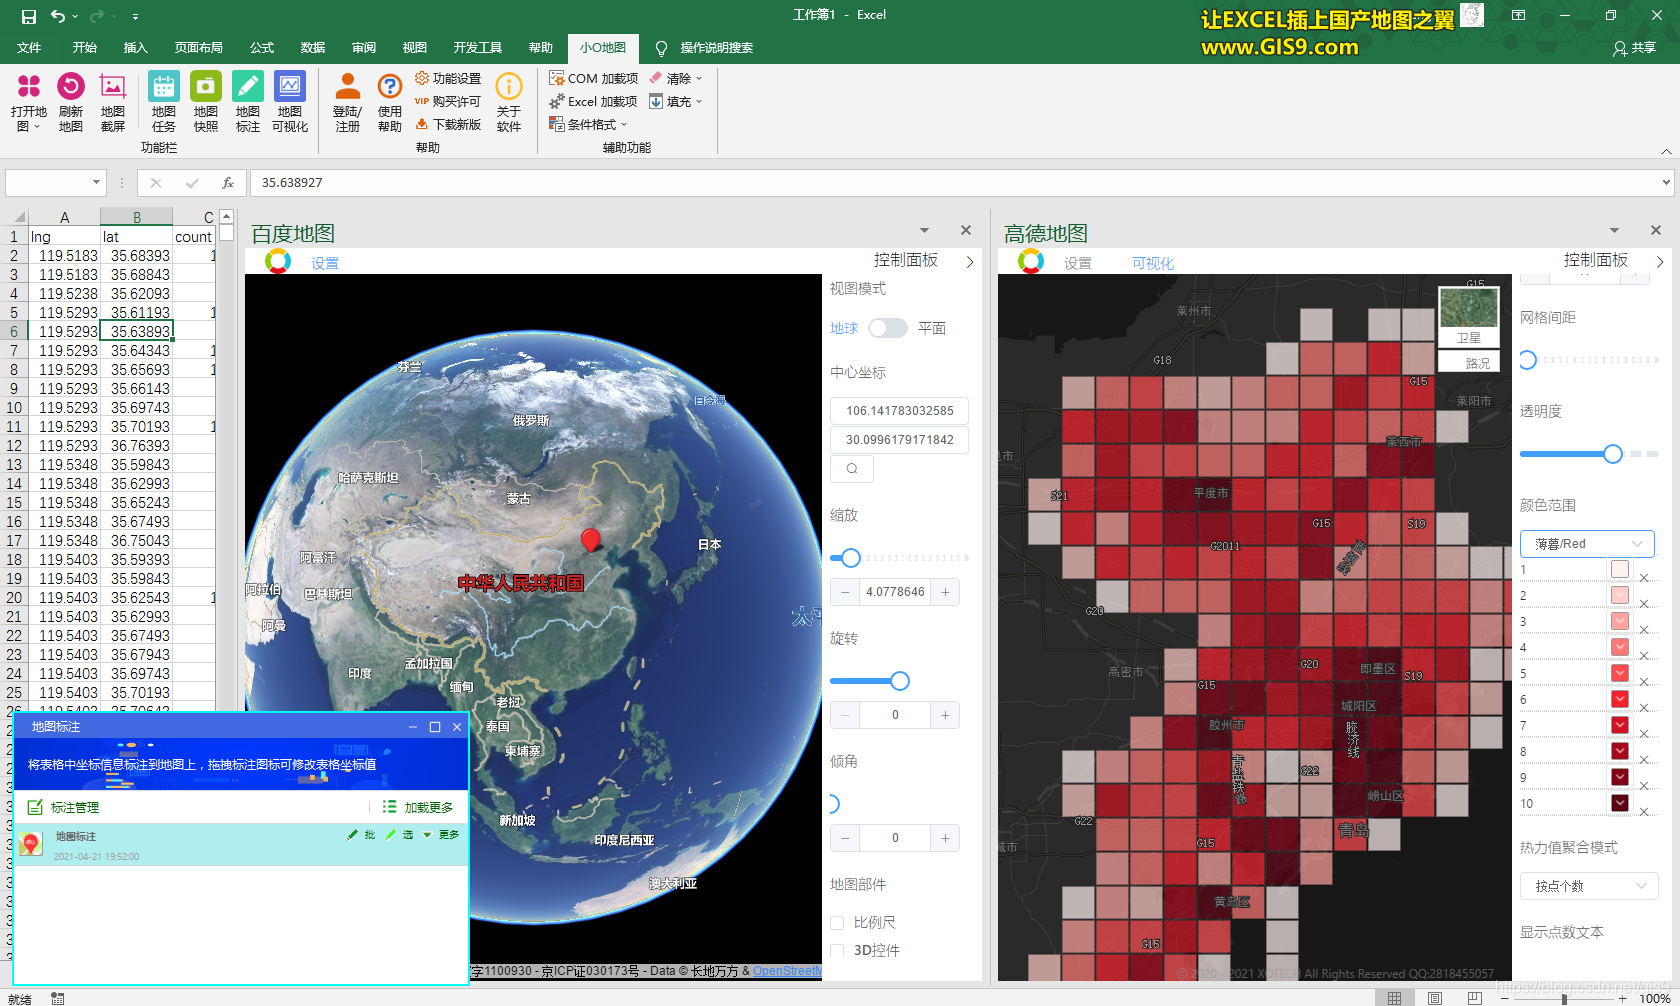Click the Page Layout view icon in status bar
1680x1006 pixels.
pyautogui.click(x=1435, y=998)
